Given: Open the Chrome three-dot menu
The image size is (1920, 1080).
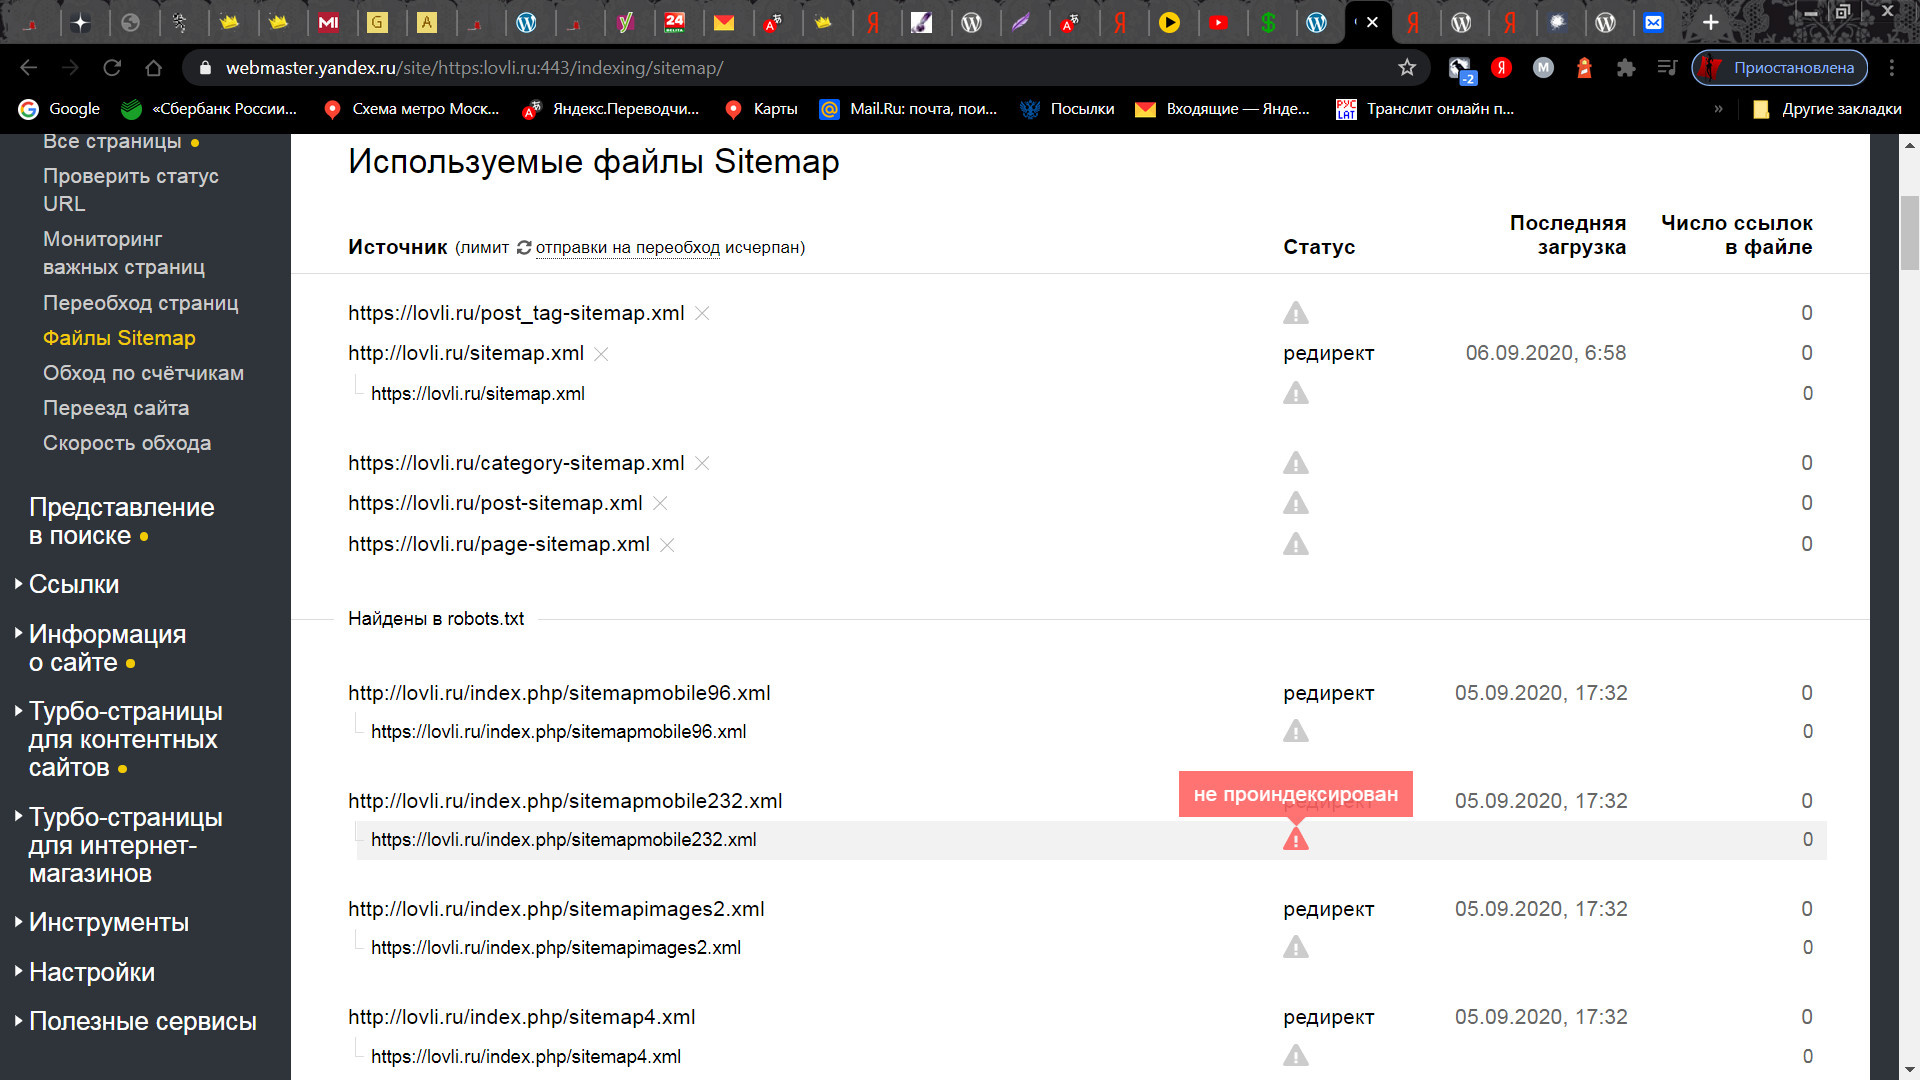Looking at the screenshot, I should 1891,68.
